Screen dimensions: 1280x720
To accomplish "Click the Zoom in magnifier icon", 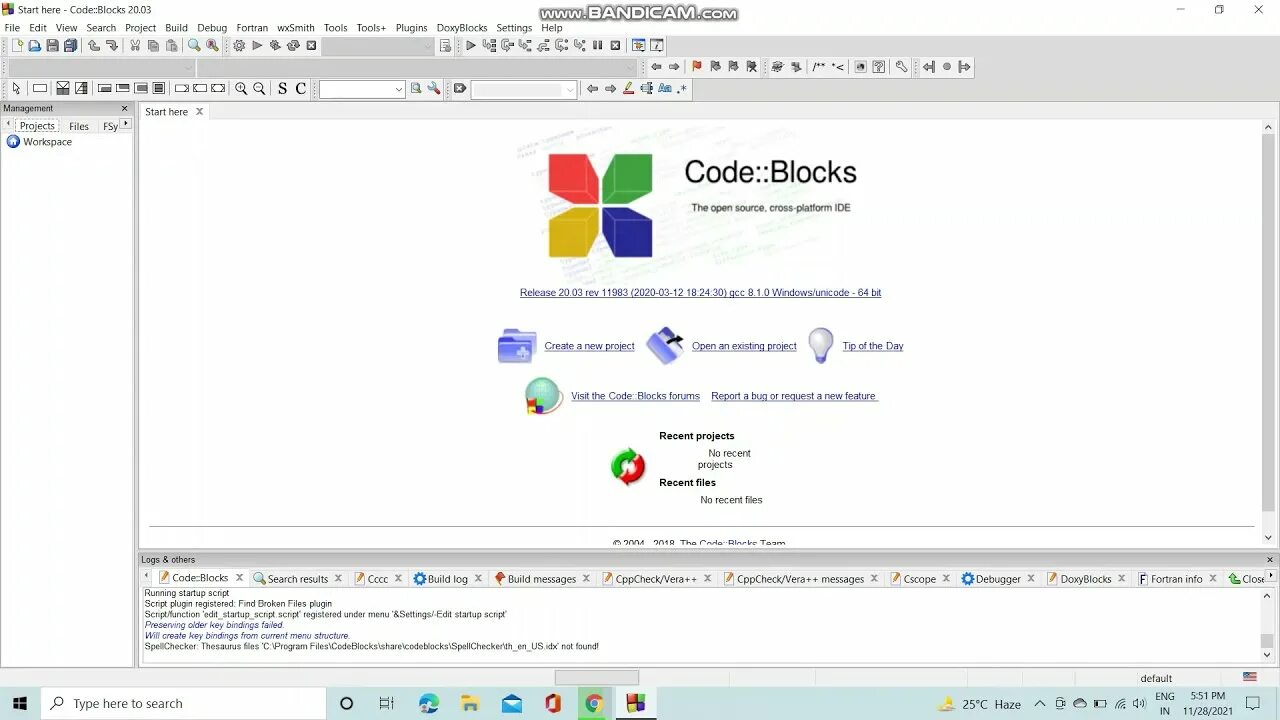I will [x=241, y=88].
